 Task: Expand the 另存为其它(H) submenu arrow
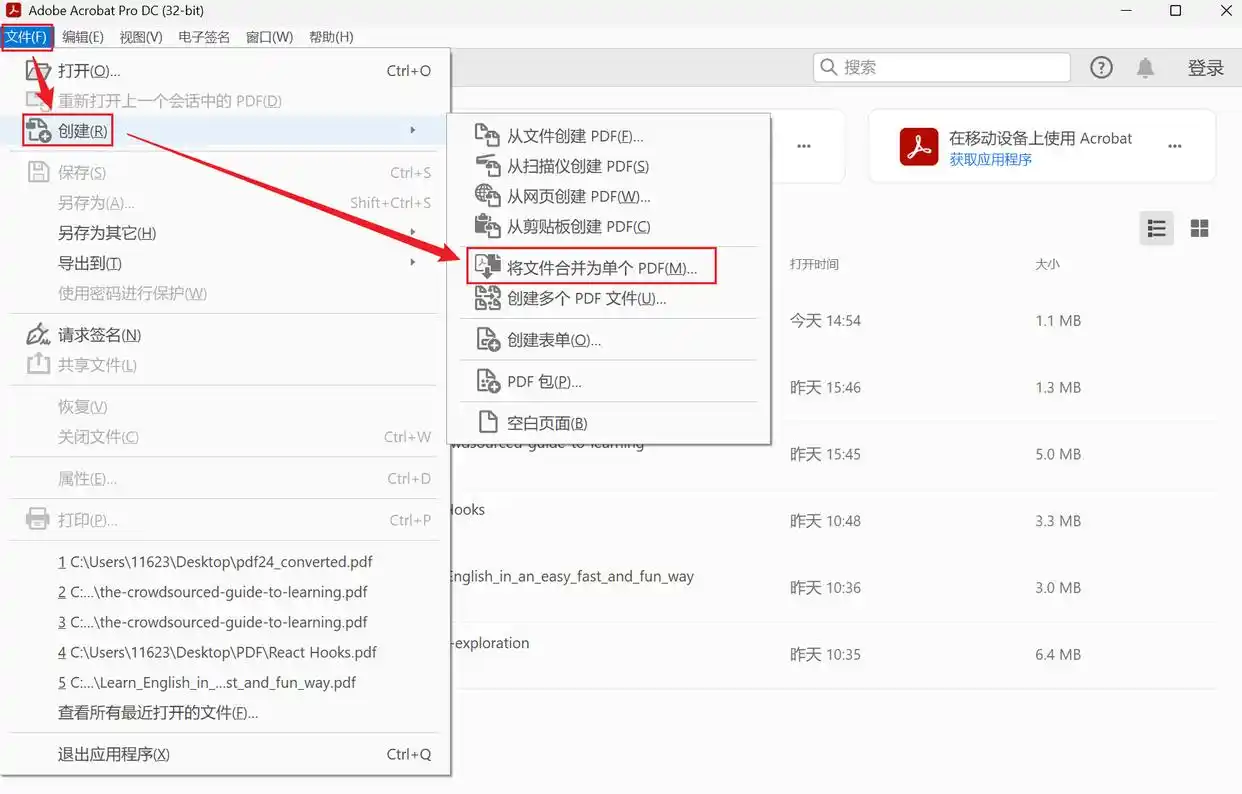(x=412, y=232)
